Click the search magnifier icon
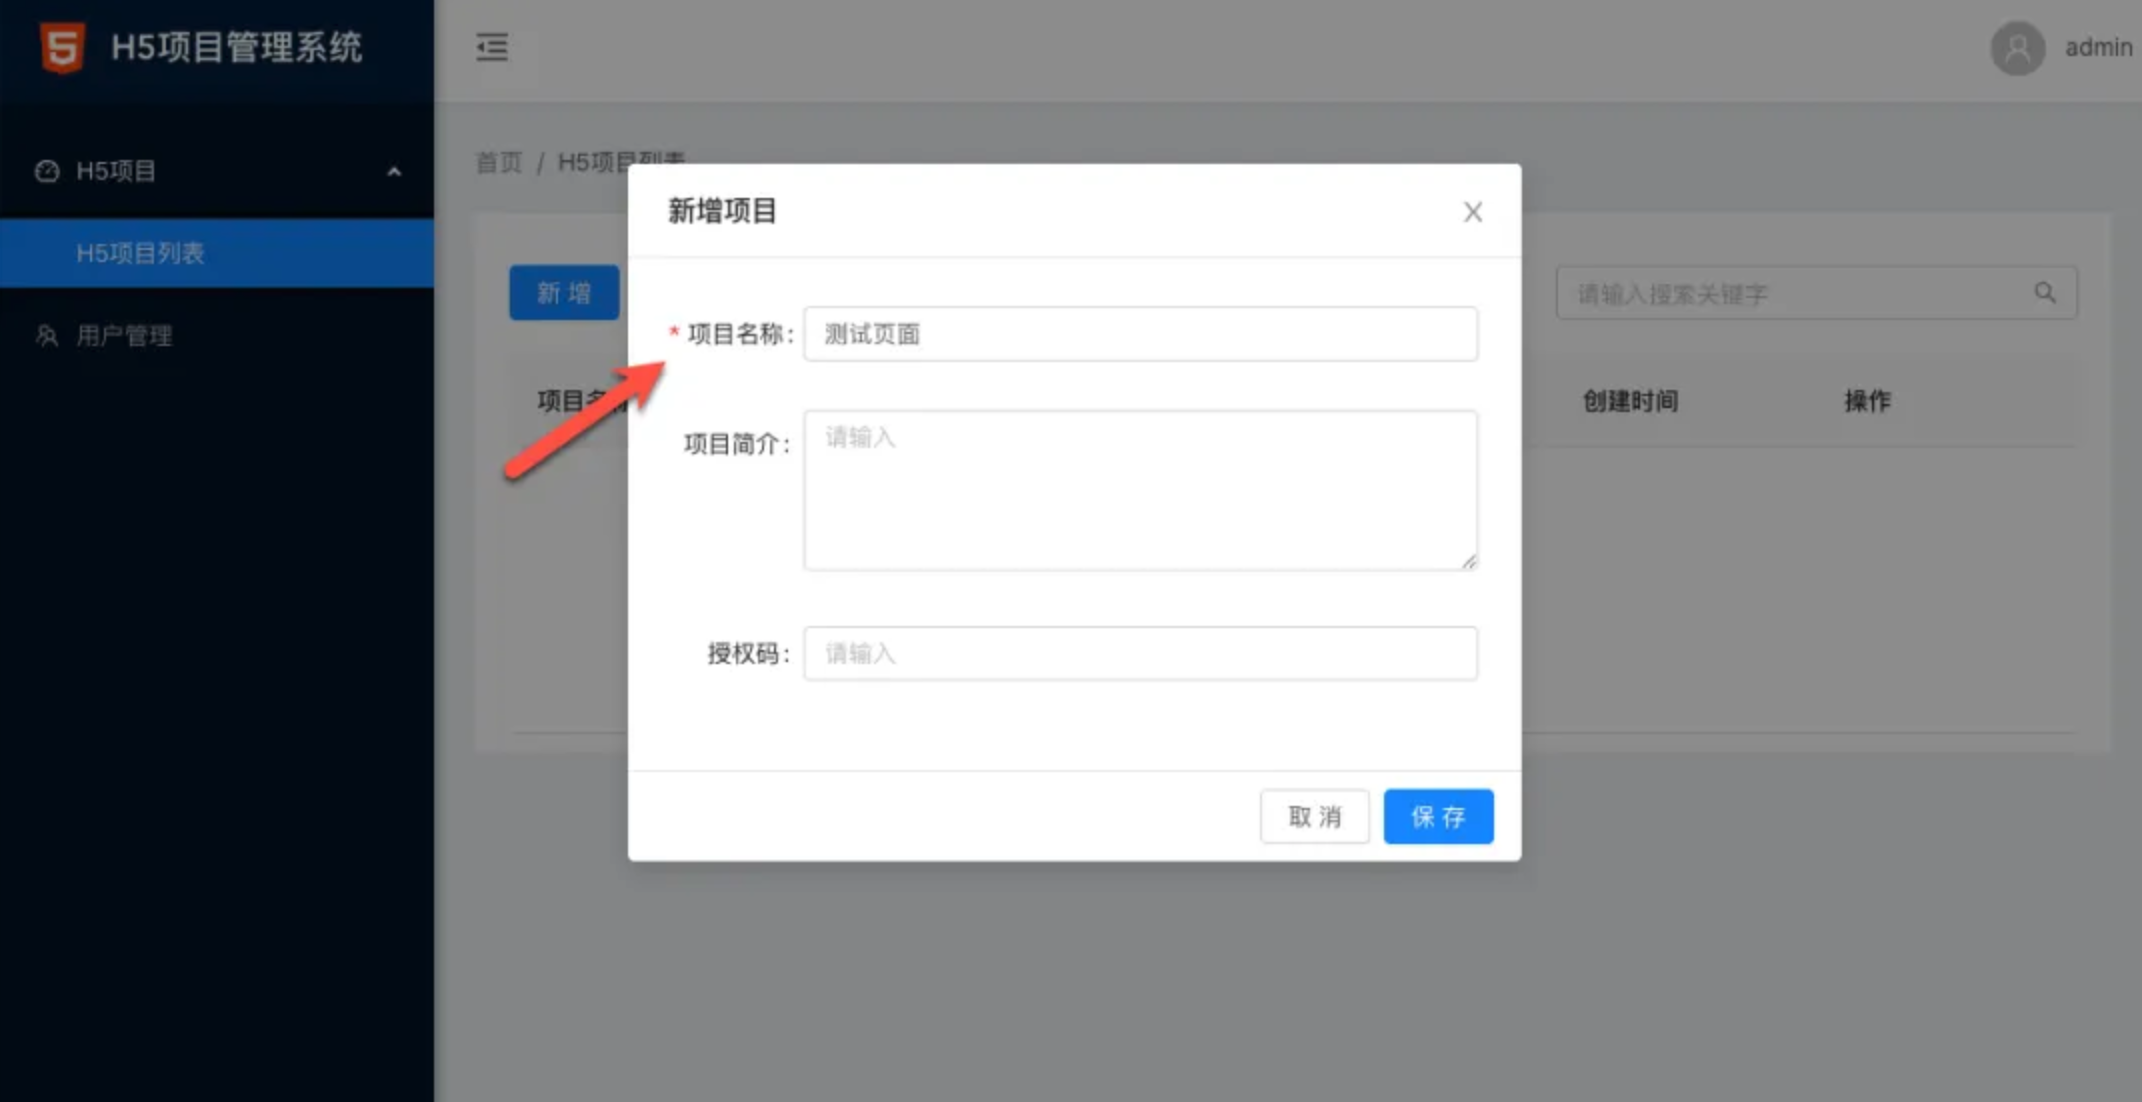 click(2045, 293)
